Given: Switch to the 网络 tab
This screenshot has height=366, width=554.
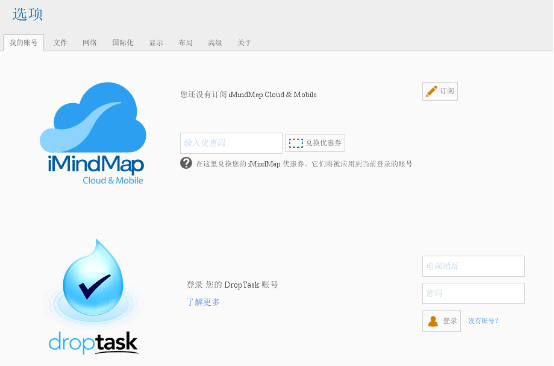Looking at the screenshot, I should [x=89, y=43].
